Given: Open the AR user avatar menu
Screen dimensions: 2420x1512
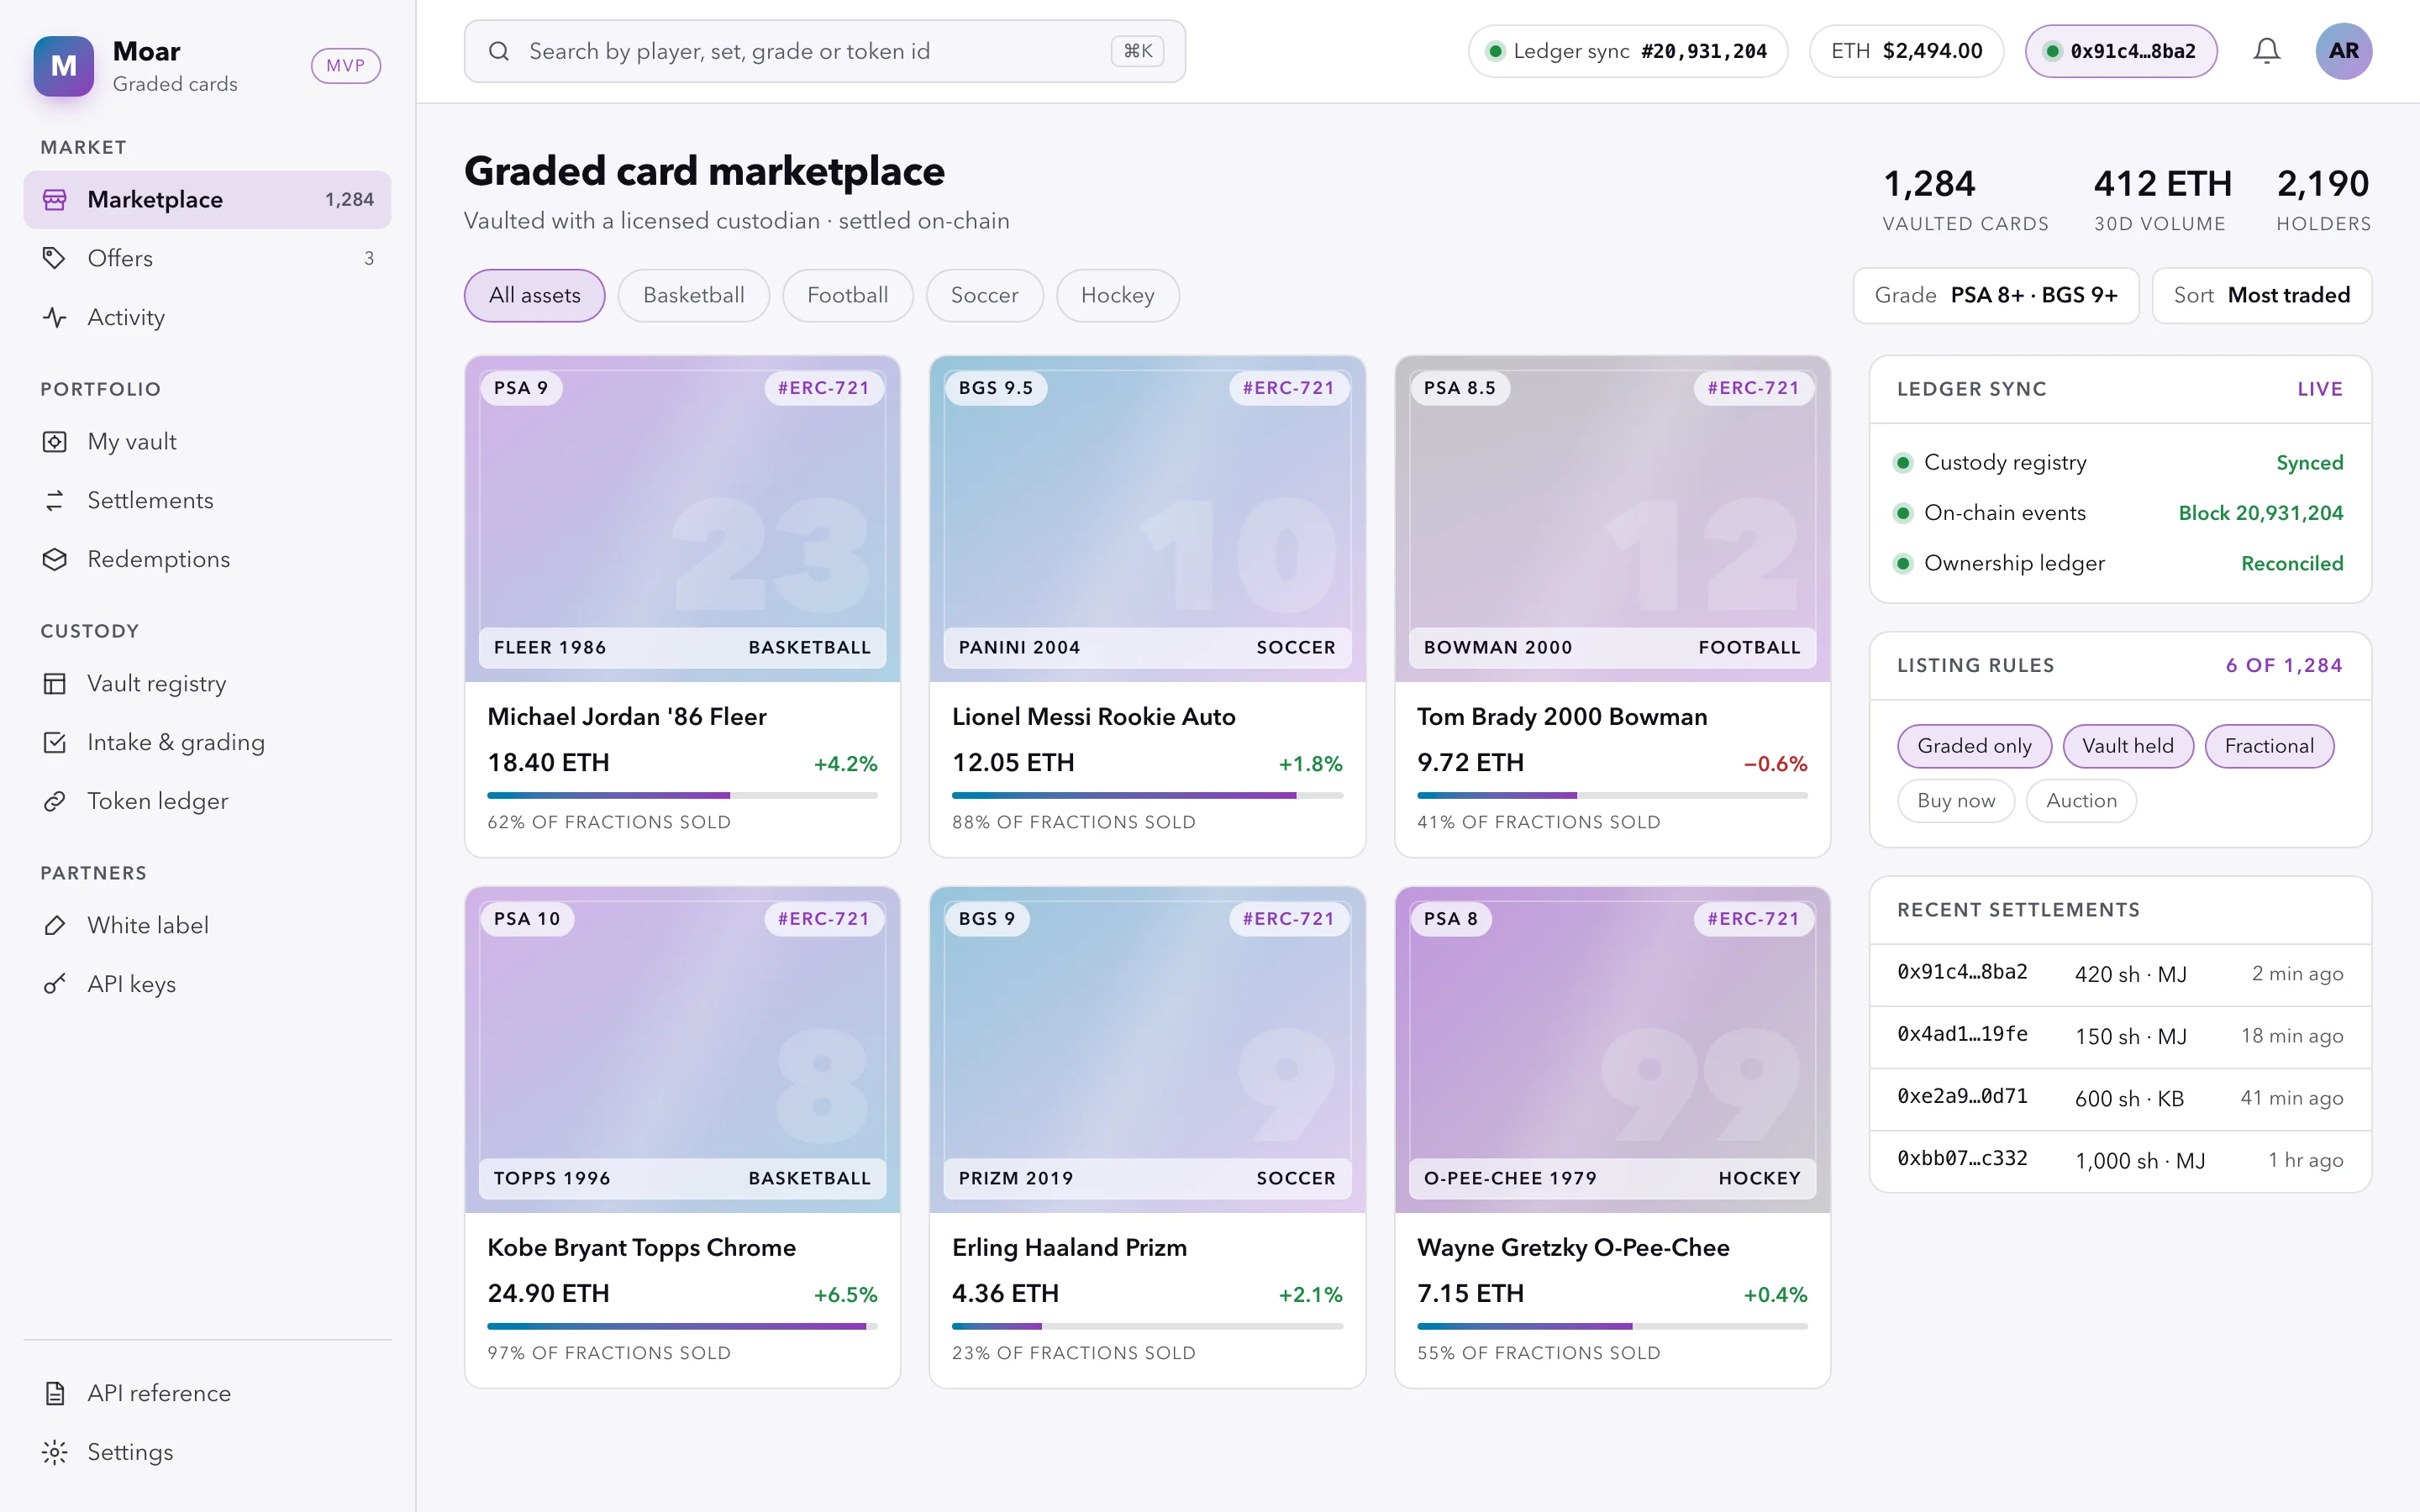Looking at the screenshot, I should point(2343,51).
